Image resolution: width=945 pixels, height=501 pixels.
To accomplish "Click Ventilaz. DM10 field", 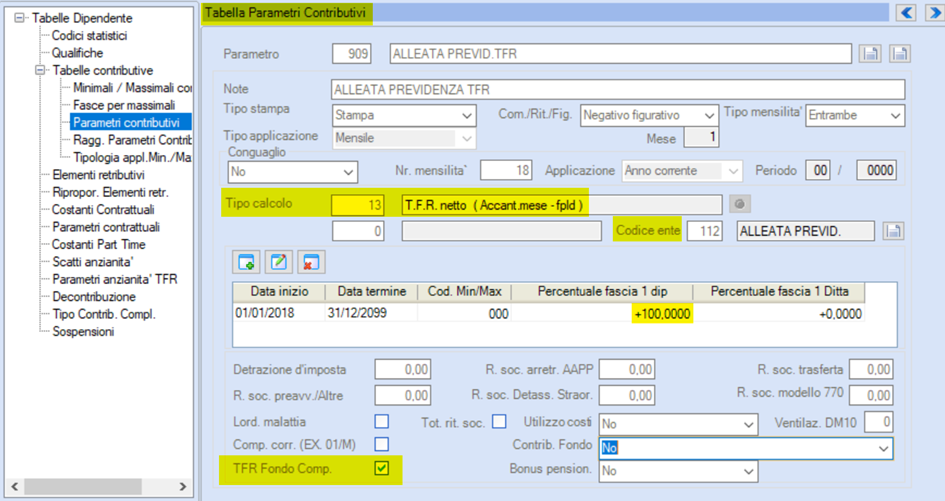I will 879,422.
